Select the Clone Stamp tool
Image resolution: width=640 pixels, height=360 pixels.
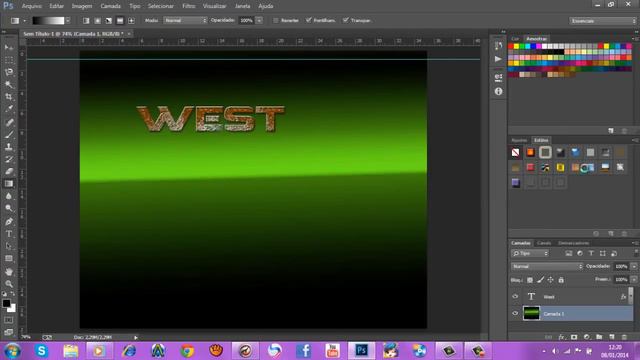(9, 147)
